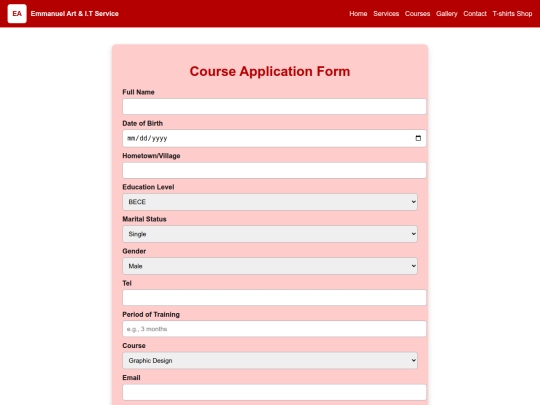Focus the Full Name input field
This screenshot has height=405, width=540.
click(274, 106)
